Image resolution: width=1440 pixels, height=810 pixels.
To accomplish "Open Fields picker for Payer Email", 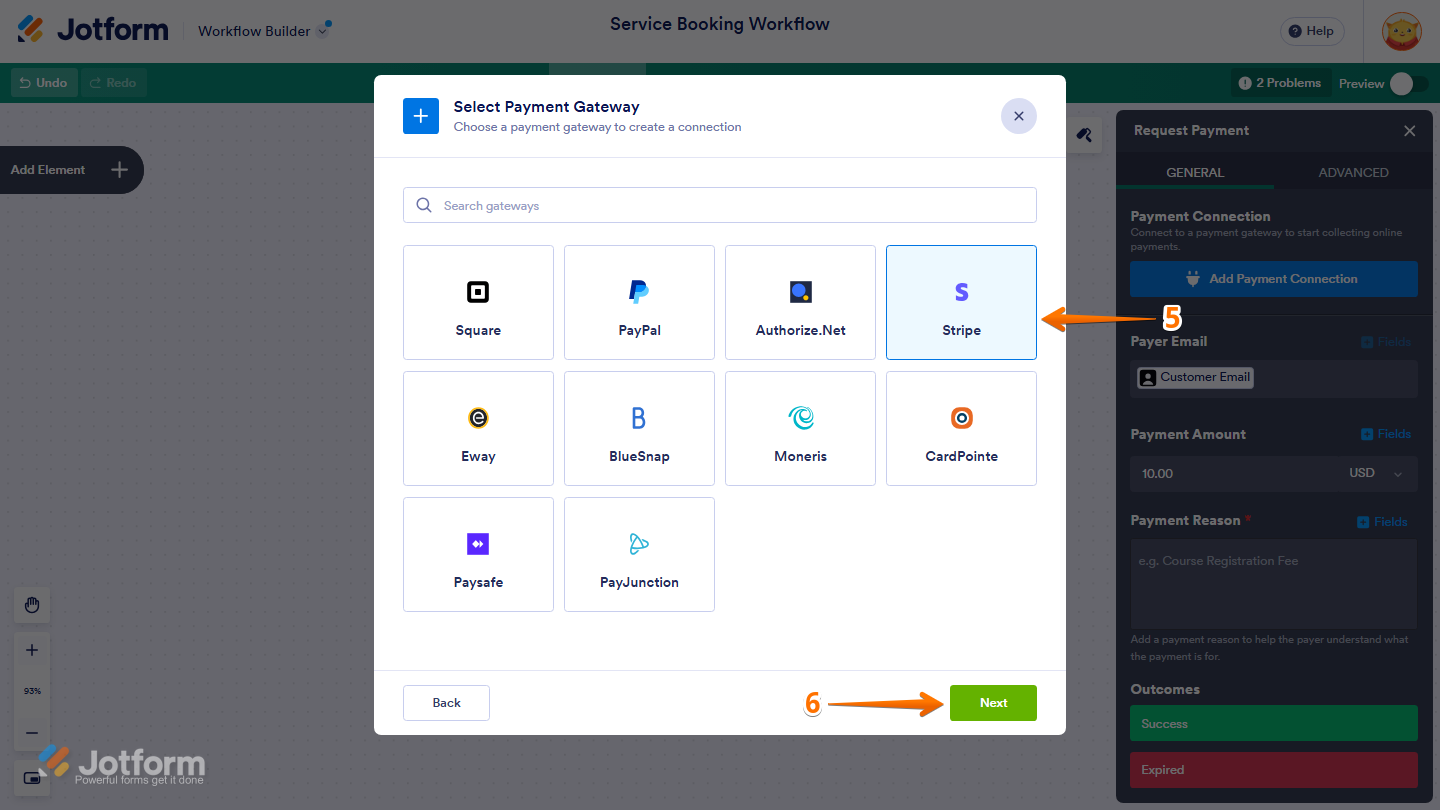I will click(x=1386, y=342).
